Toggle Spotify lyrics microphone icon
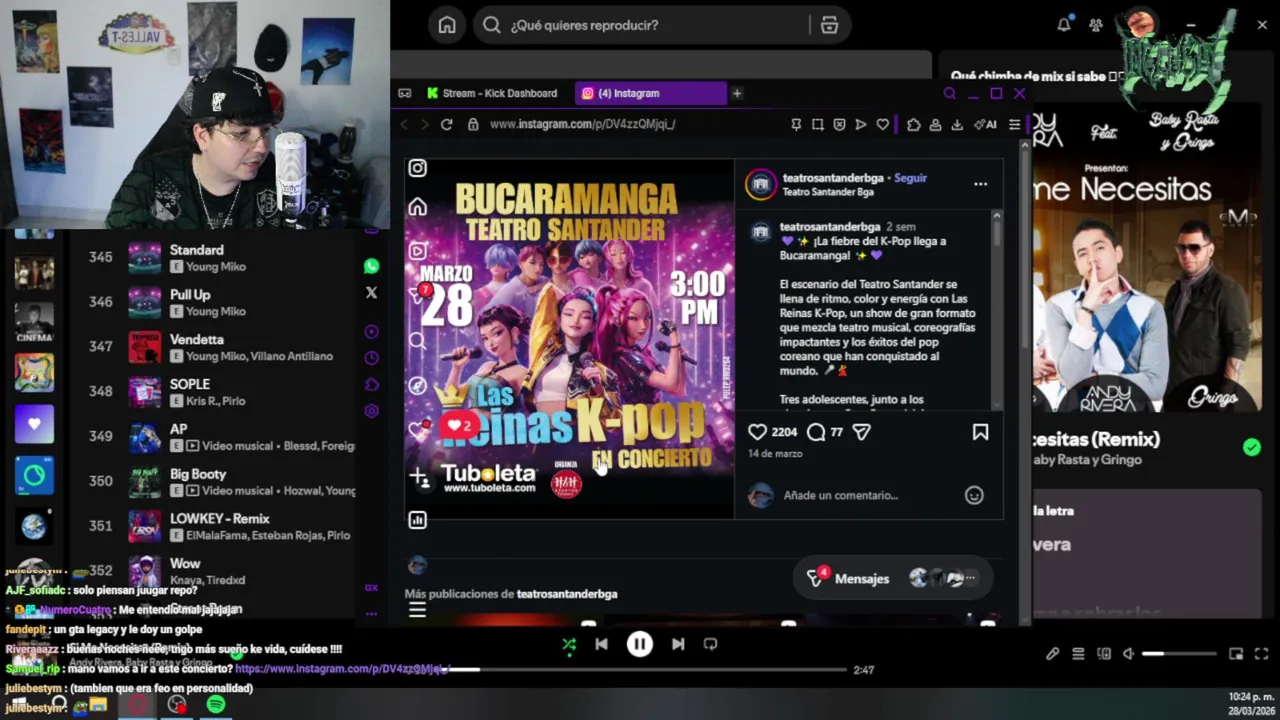The width and height of the screenshot is (1280, 720). tap(1052, 654)
